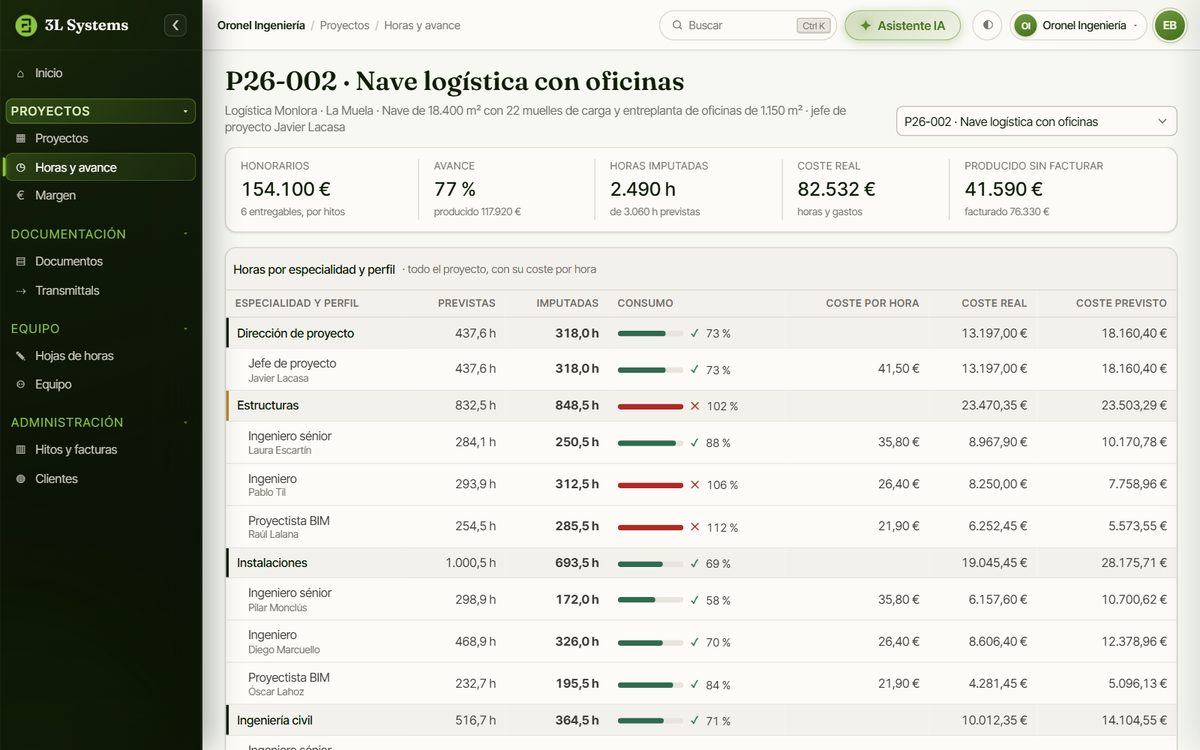Viewport: 1200px width, 750px height.
Task: Select Horas y avance in the sidebar
Action: point(100,167)
